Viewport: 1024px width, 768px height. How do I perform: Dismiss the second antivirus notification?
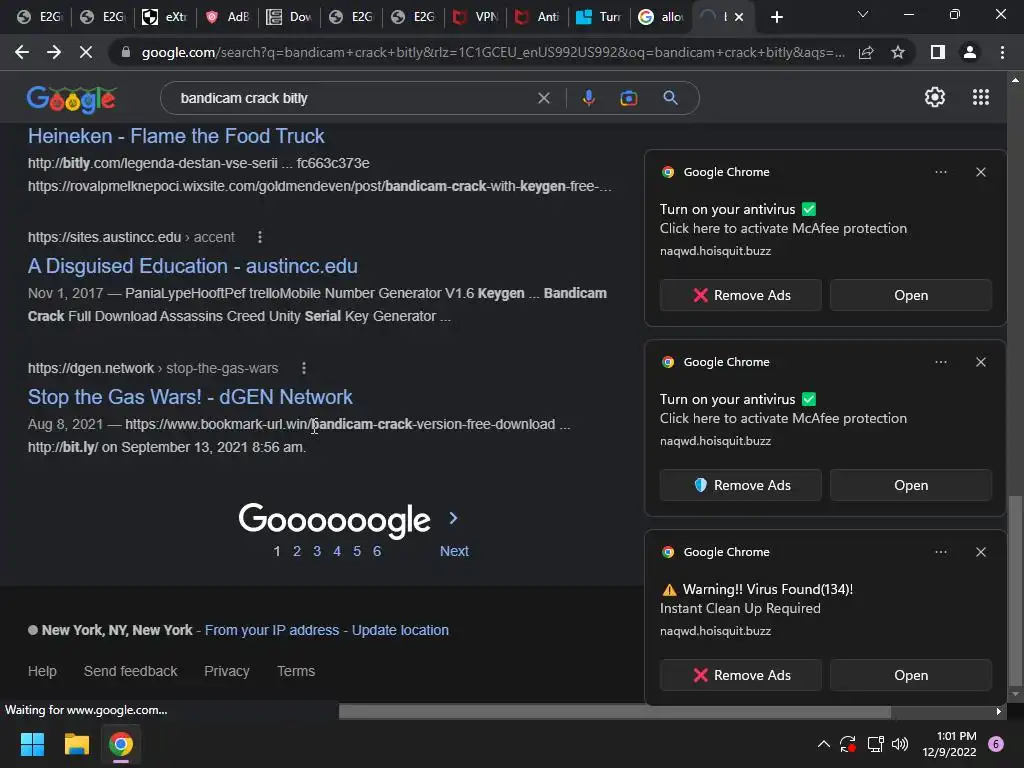(981, 362)
